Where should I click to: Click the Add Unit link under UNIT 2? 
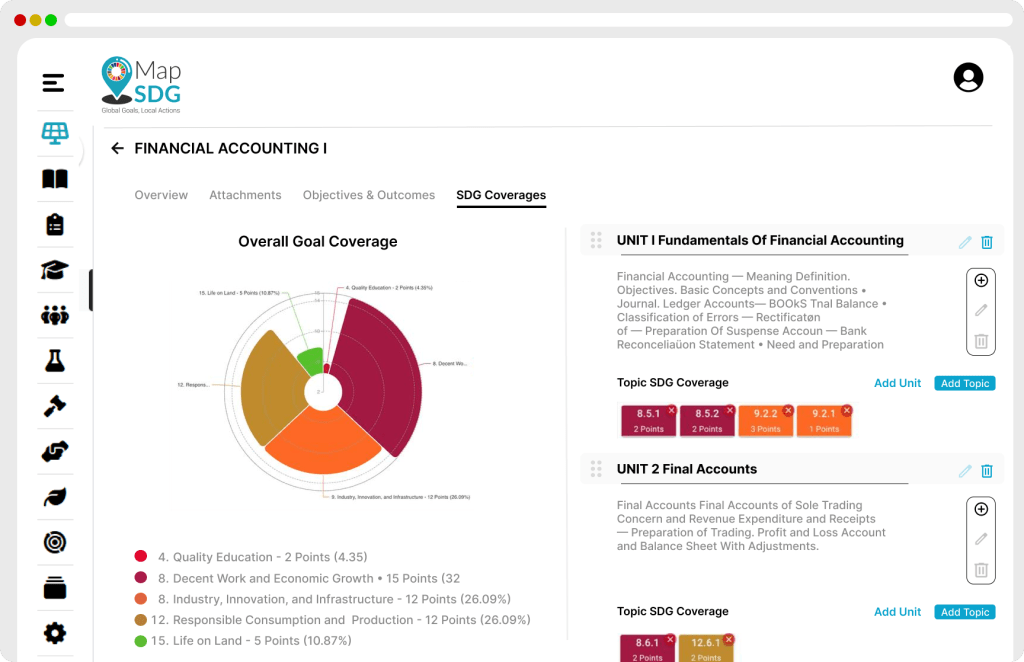pyautogui.click(x=898, y=612)
